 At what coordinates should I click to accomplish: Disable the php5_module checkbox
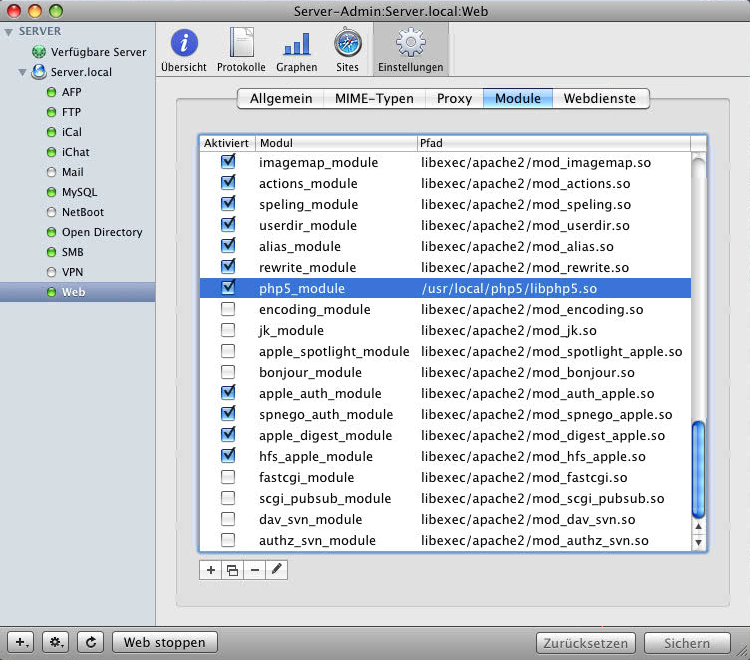pos(228,288)
